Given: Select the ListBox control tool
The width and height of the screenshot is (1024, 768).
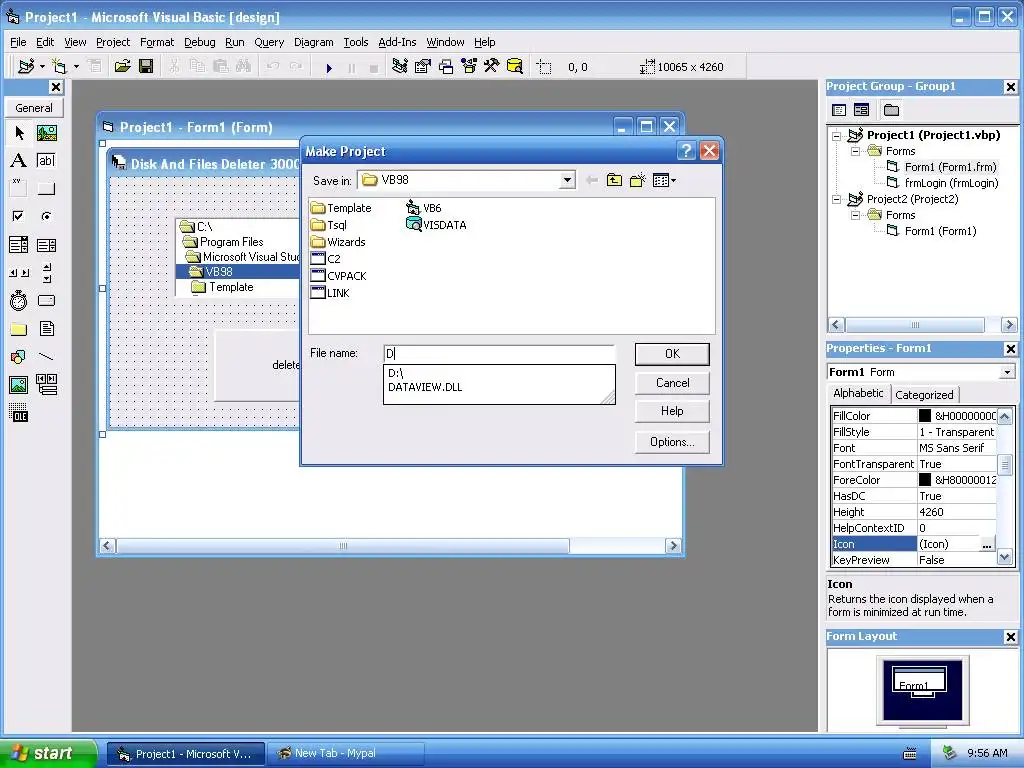Looking at the screenshot, I should tap(46, 245).
